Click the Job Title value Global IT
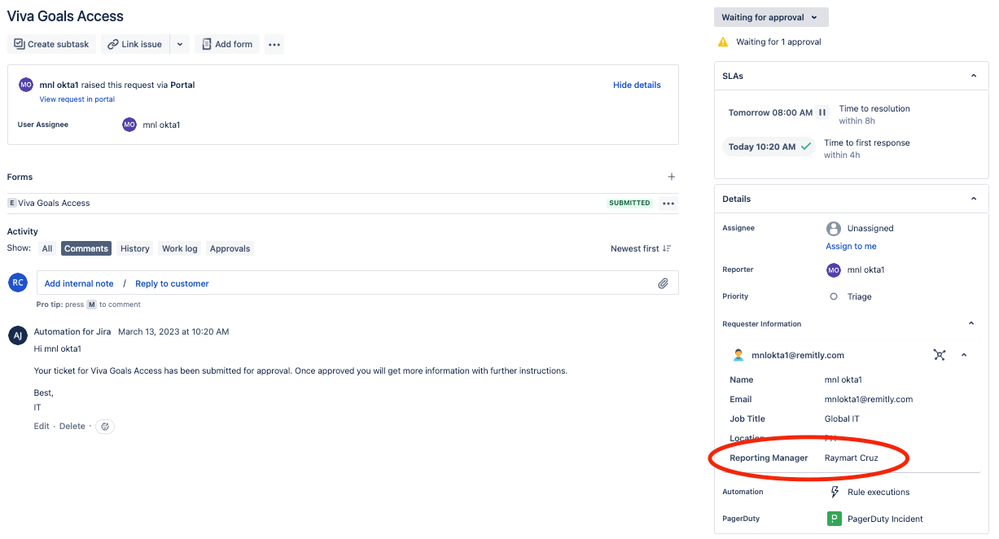Screen dimensions: 999x539 coord(842,419)
